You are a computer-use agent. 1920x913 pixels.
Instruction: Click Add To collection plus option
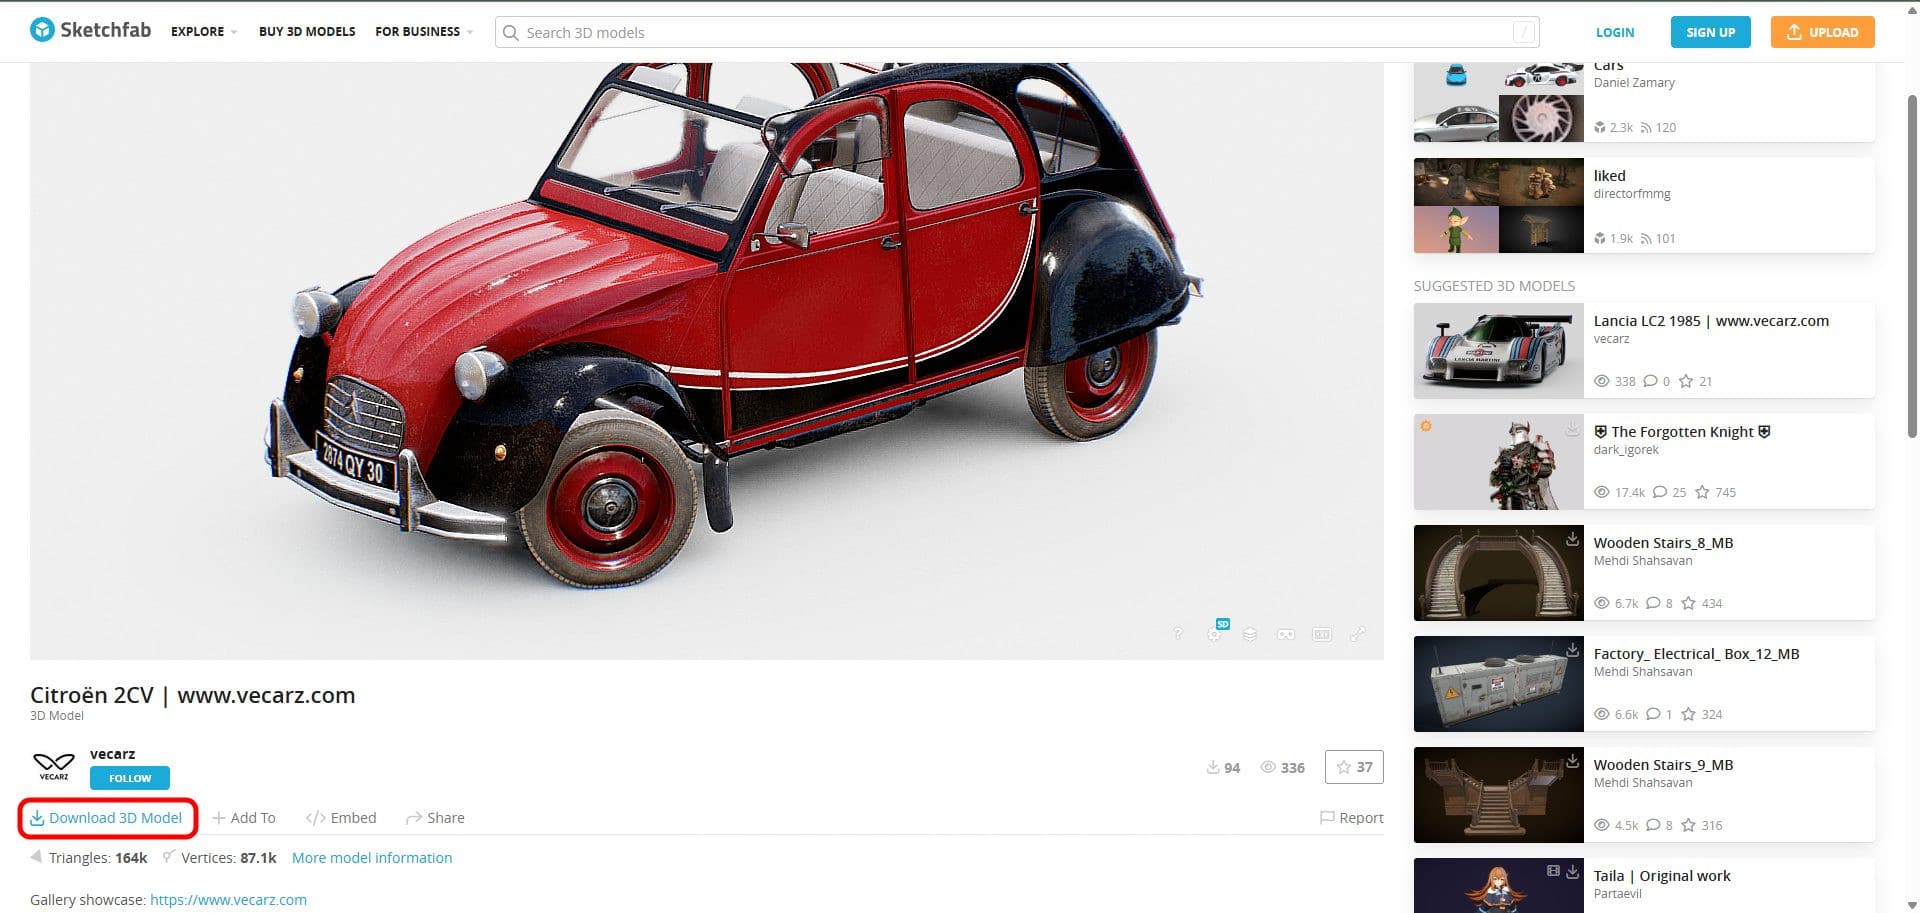click(244, 818)
